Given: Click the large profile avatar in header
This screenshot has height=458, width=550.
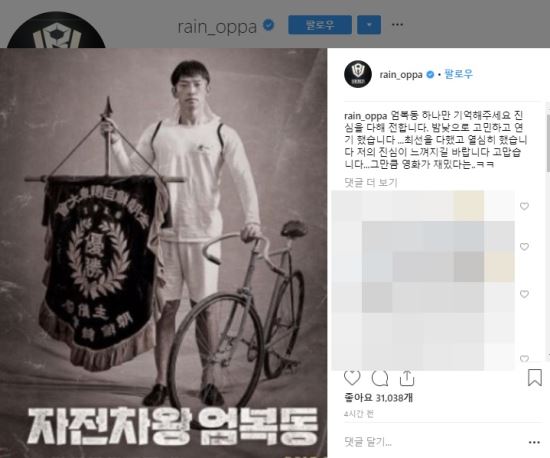Looking at the screenshot, I should 56,31.
